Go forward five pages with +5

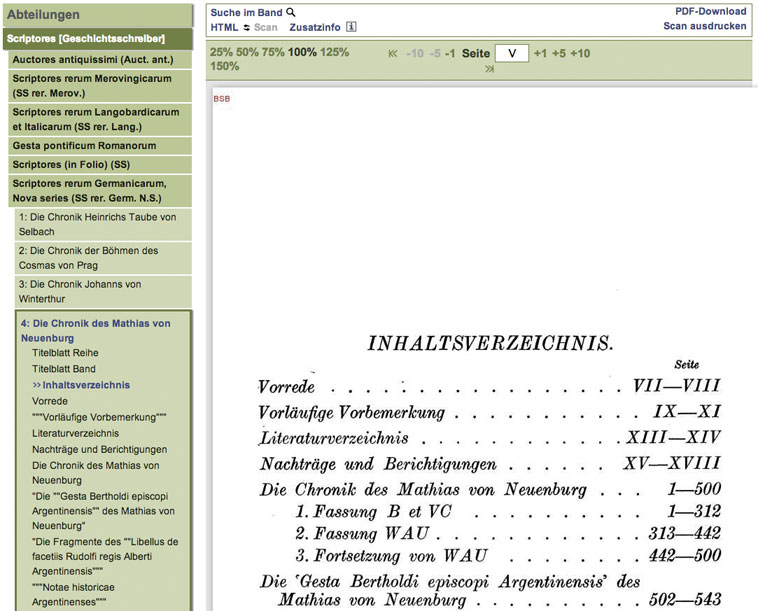pyautogui.click(x=558, y=53)
